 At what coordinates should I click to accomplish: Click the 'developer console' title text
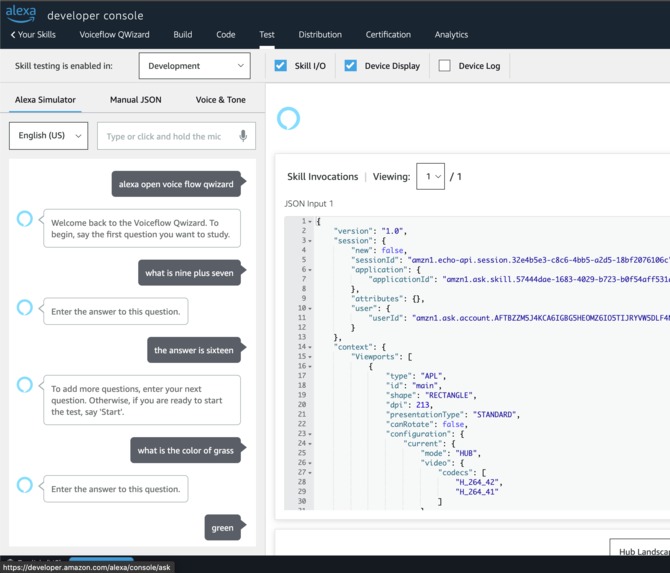point(95,16)
